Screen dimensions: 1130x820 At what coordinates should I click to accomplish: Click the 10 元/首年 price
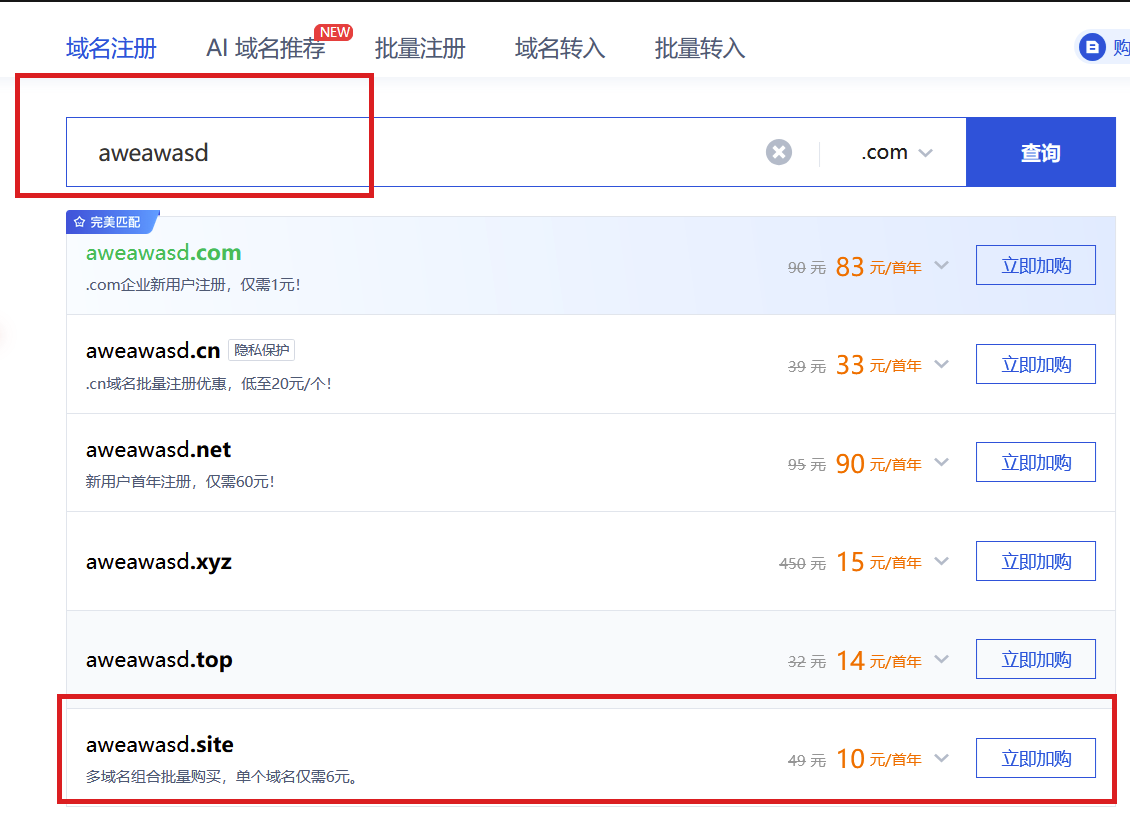click(x=878, y=759)
